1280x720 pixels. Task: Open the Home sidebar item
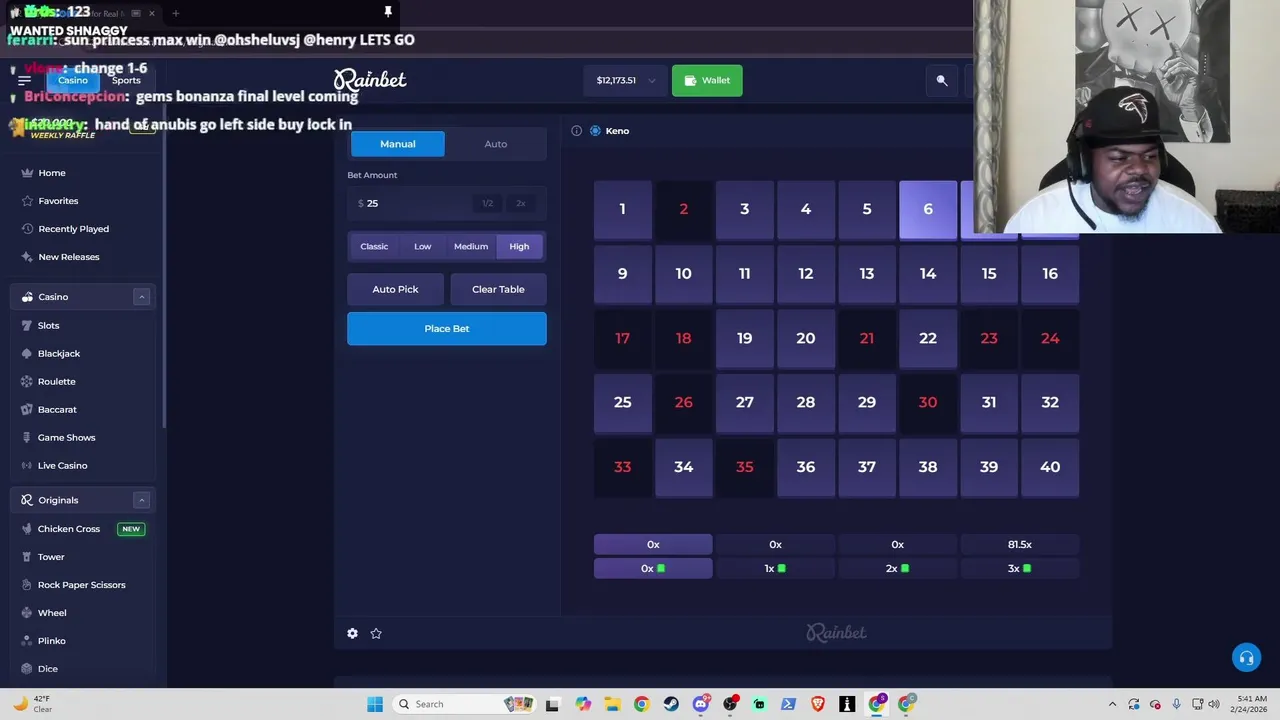(x=83, y=173)
